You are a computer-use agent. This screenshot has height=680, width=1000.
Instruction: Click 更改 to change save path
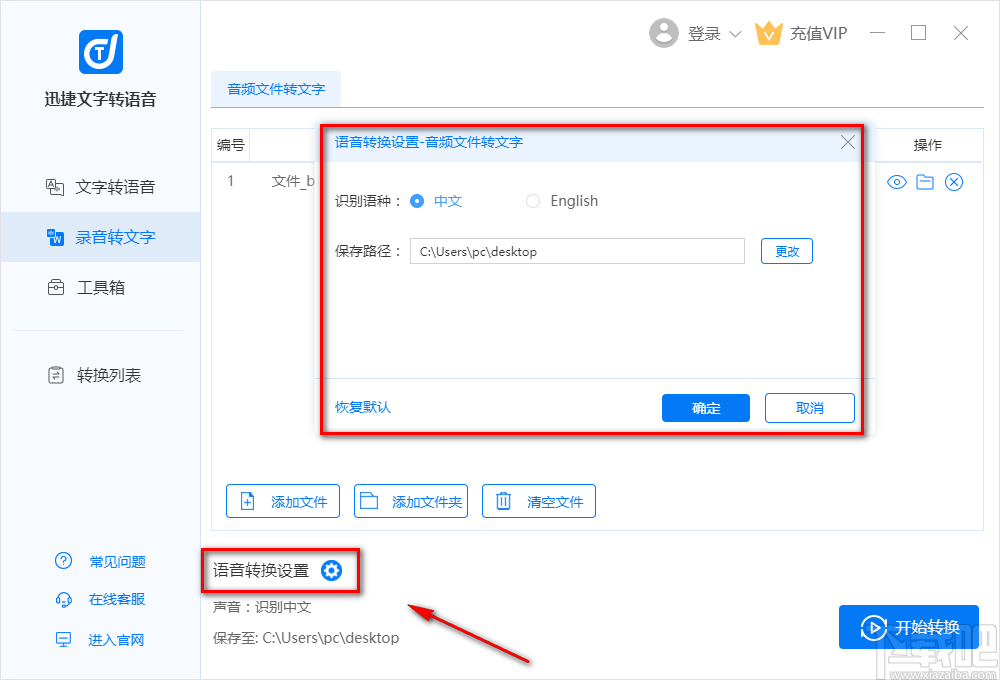pos(787,251)
